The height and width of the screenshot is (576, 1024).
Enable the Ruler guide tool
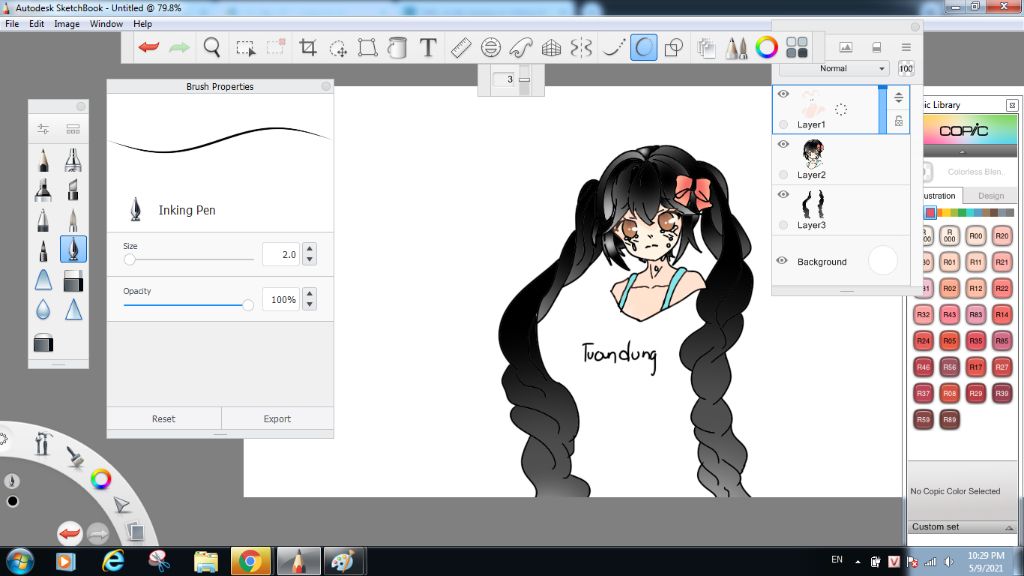coord(461,47)
